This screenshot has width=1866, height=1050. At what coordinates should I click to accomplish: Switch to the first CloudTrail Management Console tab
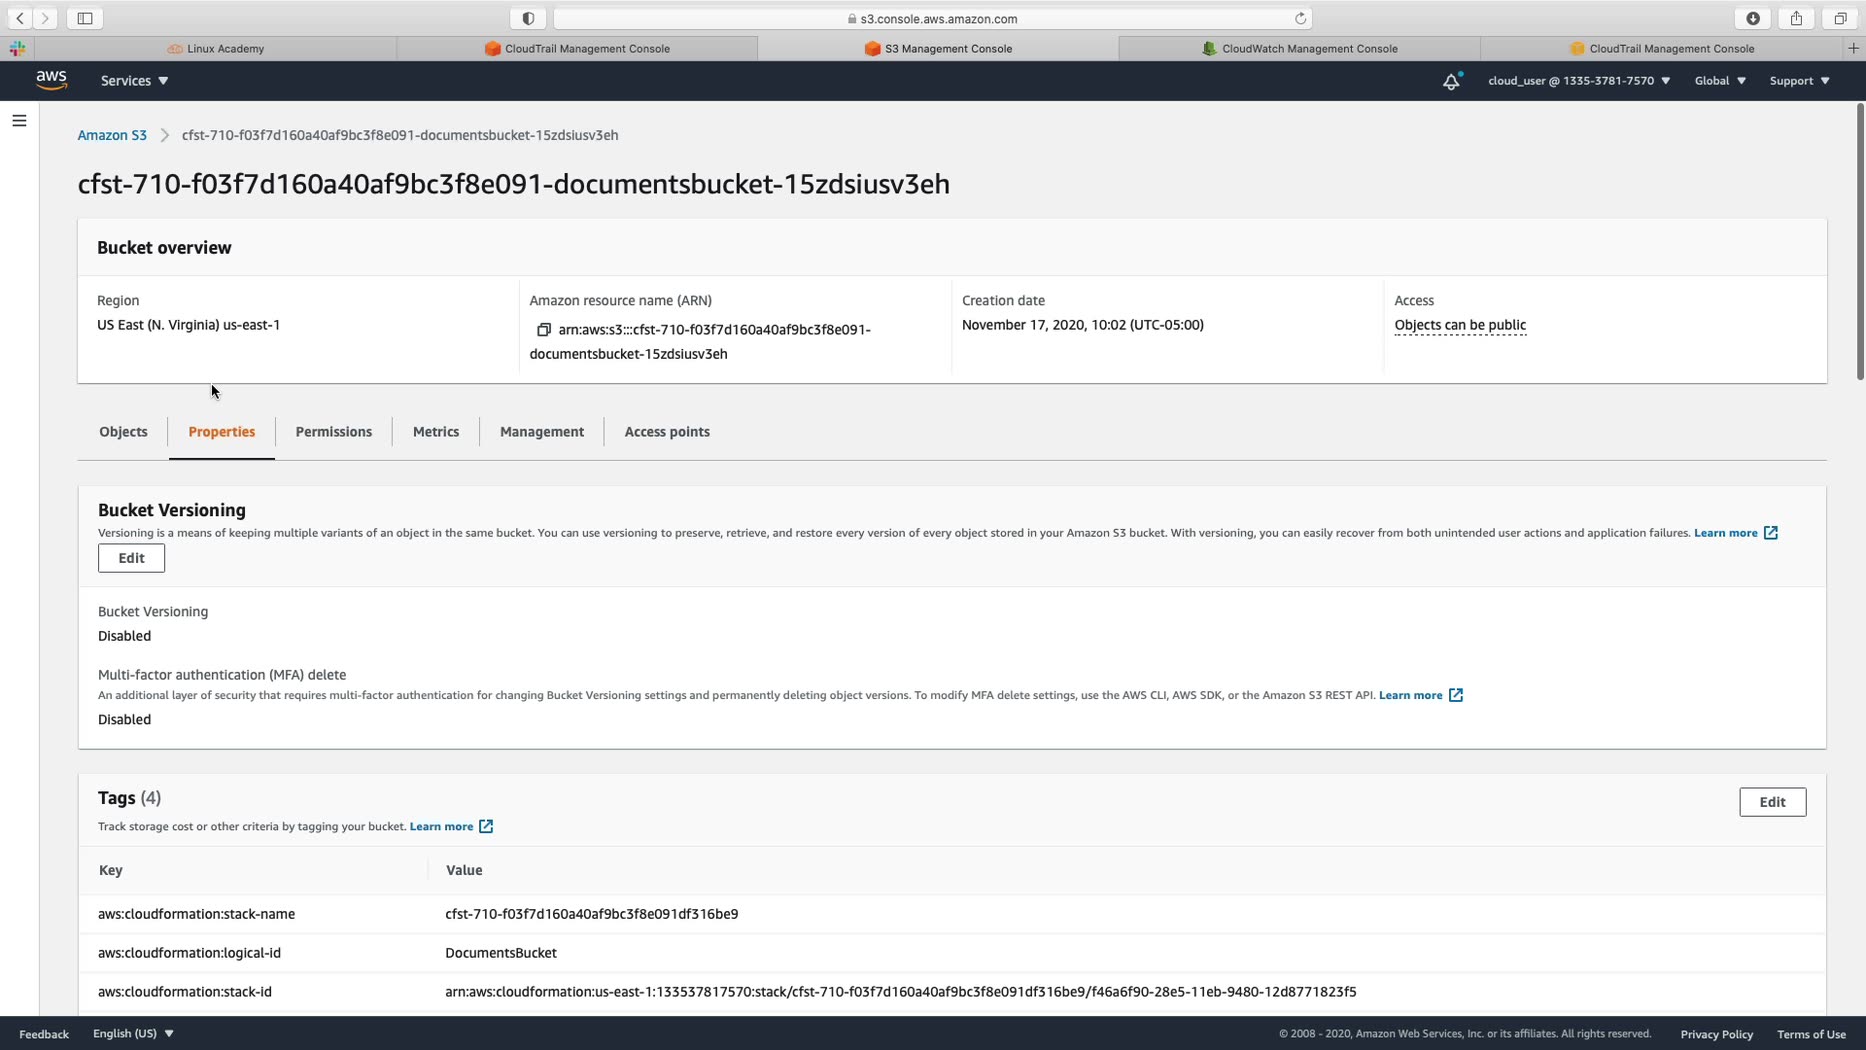(577, 48)
